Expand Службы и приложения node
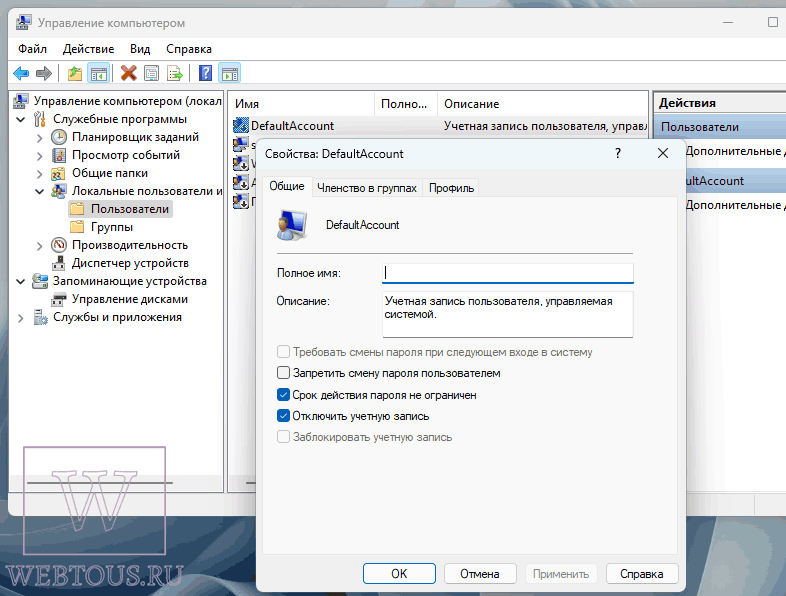 pos(21,318)
